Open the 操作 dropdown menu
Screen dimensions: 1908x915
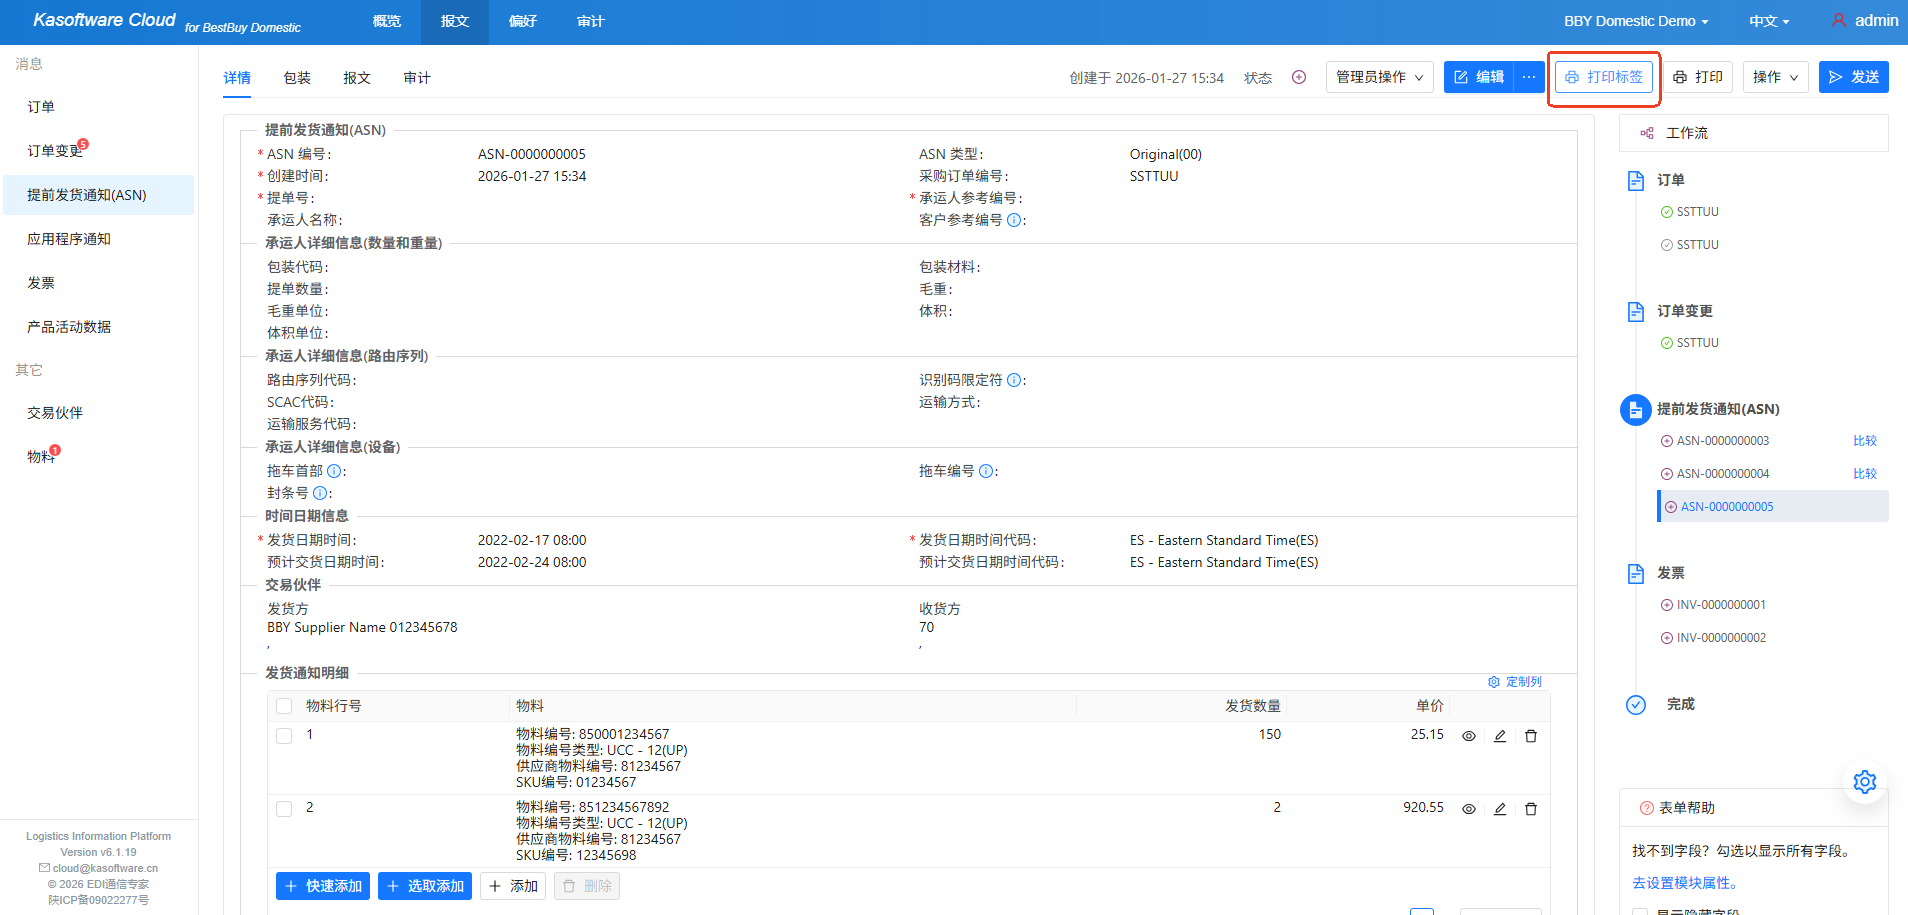click(1774, 77)
